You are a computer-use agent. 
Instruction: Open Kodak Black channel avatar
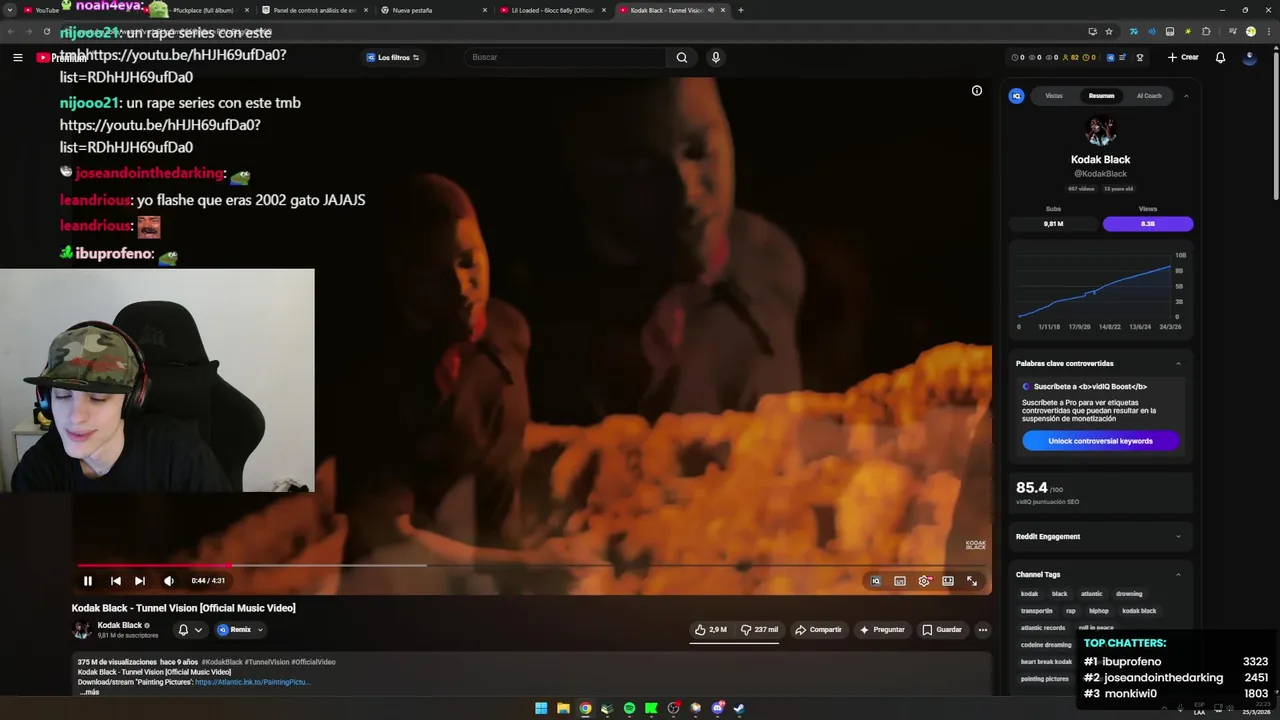tap(82, 630)
